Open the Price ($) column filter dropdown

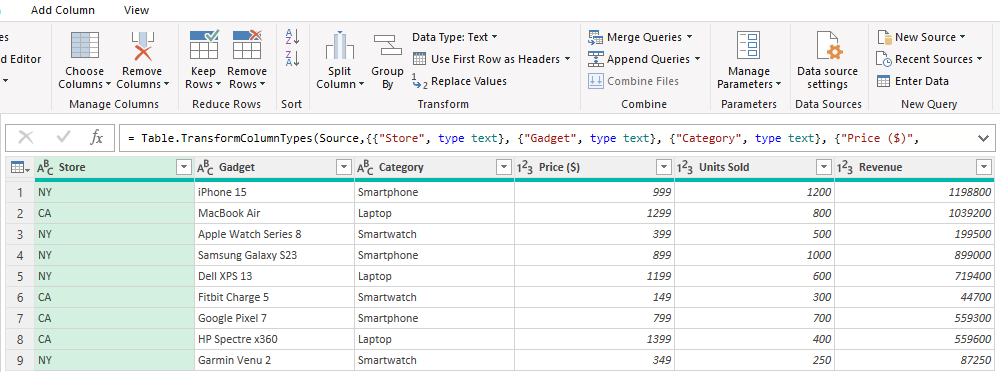[664, 167]
